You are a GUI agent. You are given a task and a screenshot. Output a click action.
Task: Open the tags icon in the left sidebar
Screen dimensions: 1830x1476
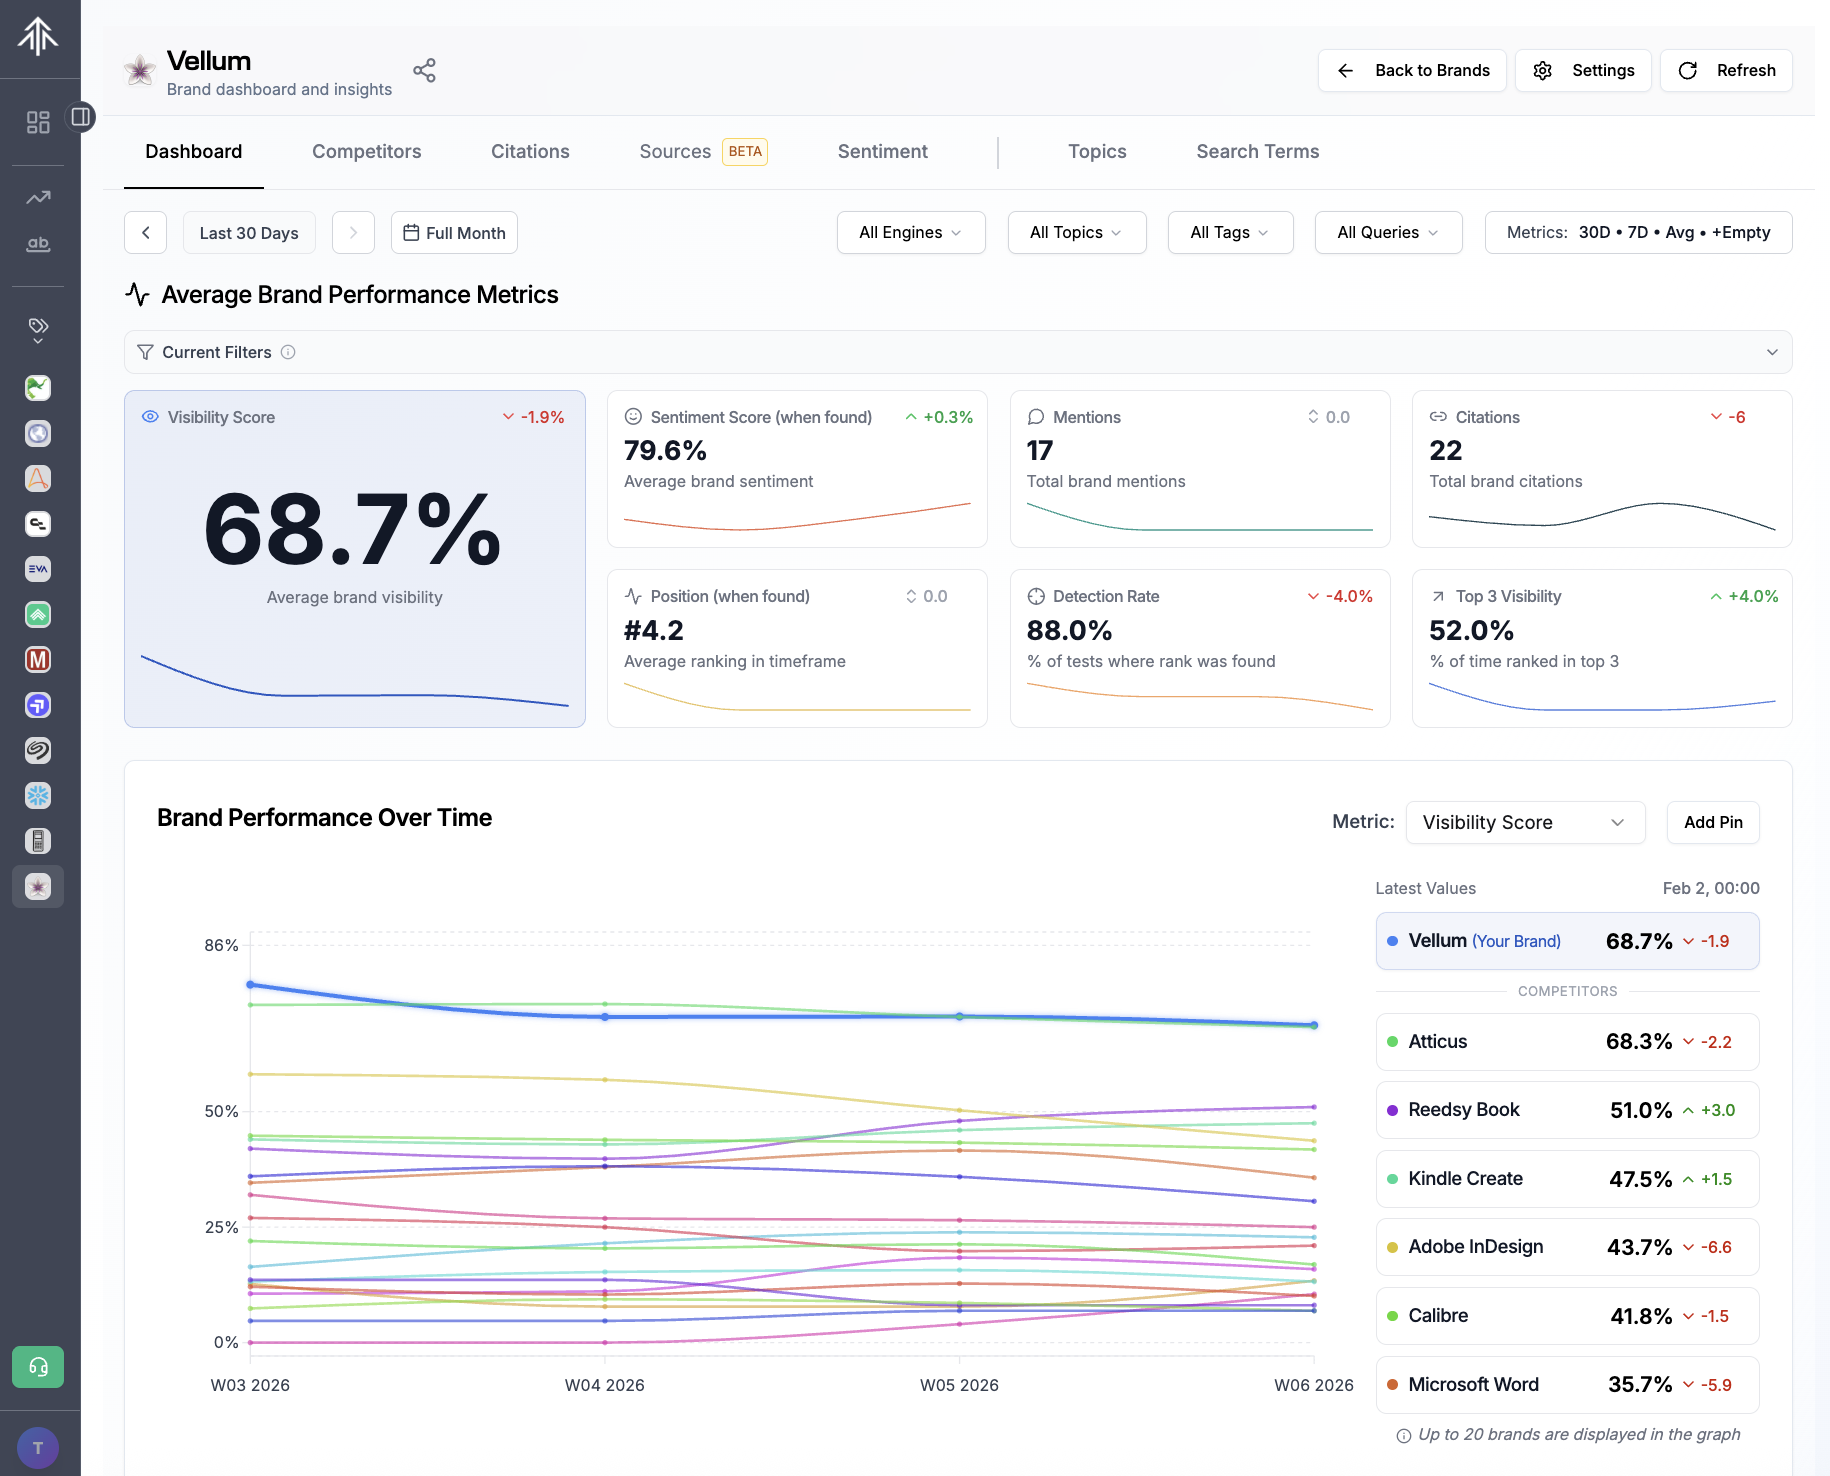pyautogui.click(x=37, y=325)
